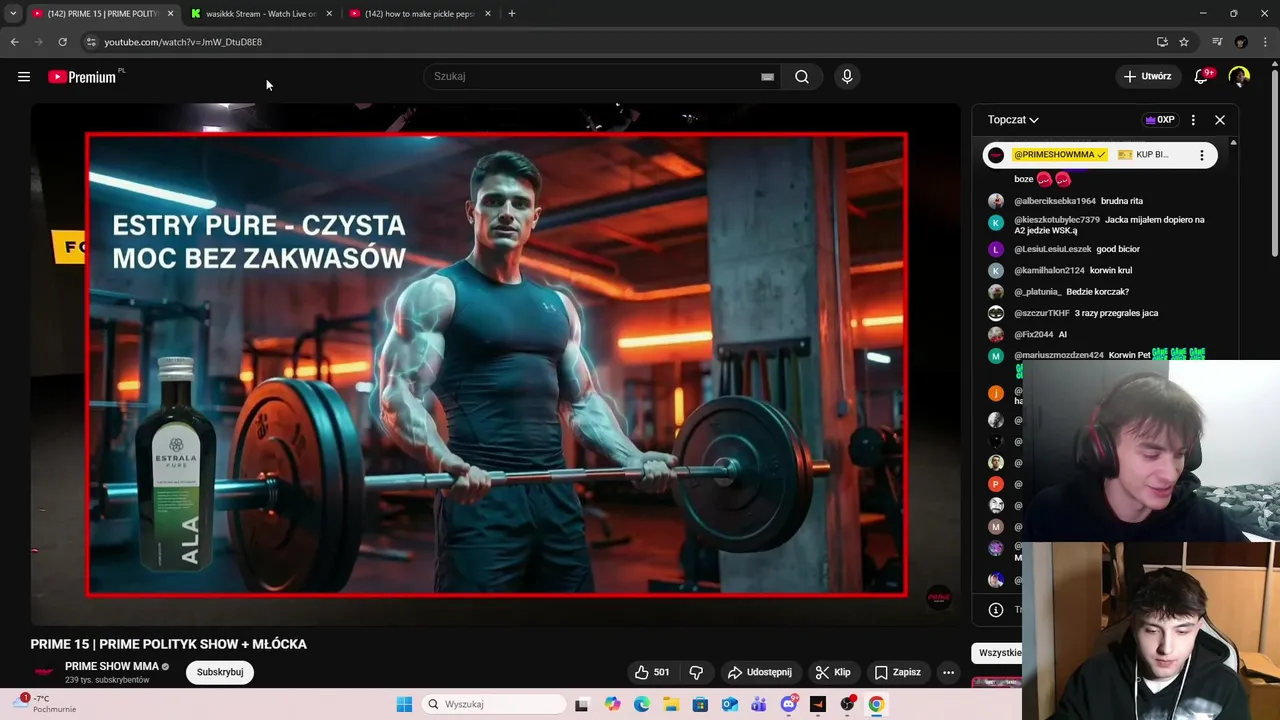
Task: Open PRIME SHOW MMA channel avatar
Action: [44, 672]
